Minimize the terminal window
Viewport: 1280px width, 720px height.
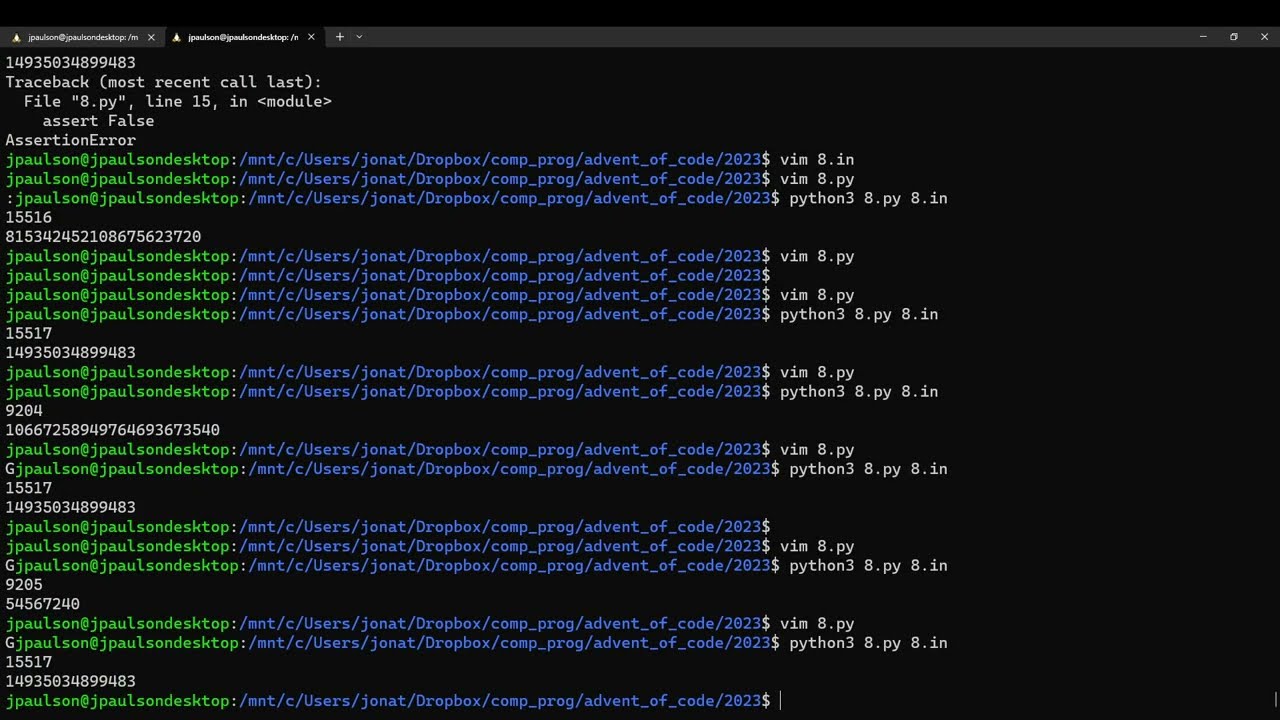pyautogui.click(x=1203, y=37)
